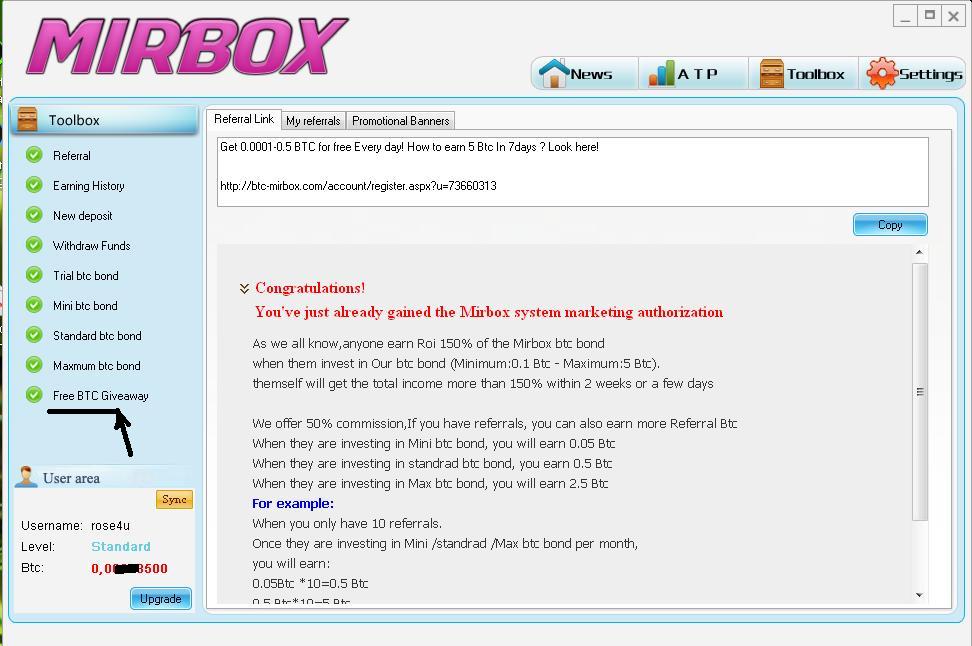Open the News section label
This screenshot has height=646, width=972.
point(591,74)
